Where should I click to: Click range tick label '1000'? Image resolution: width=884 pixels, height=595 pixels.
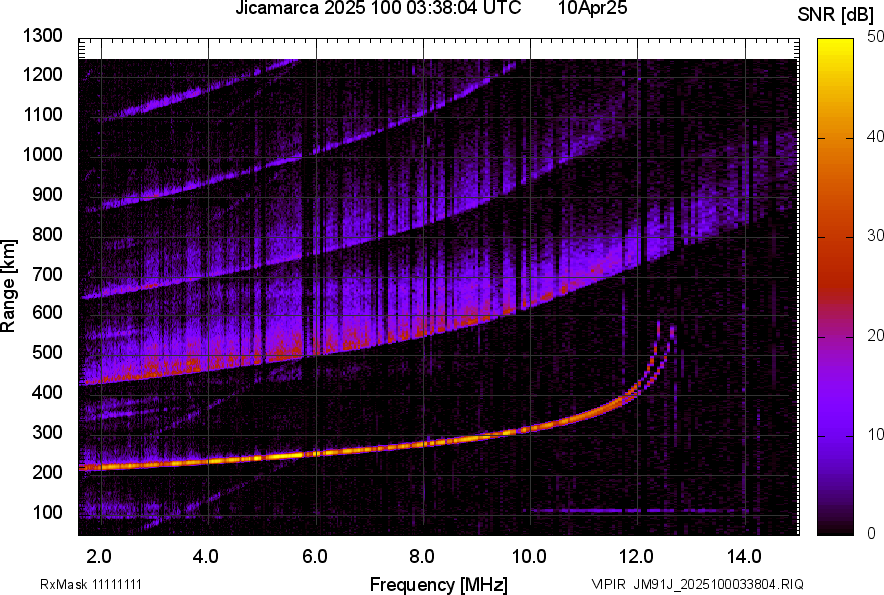coord(42,154)
